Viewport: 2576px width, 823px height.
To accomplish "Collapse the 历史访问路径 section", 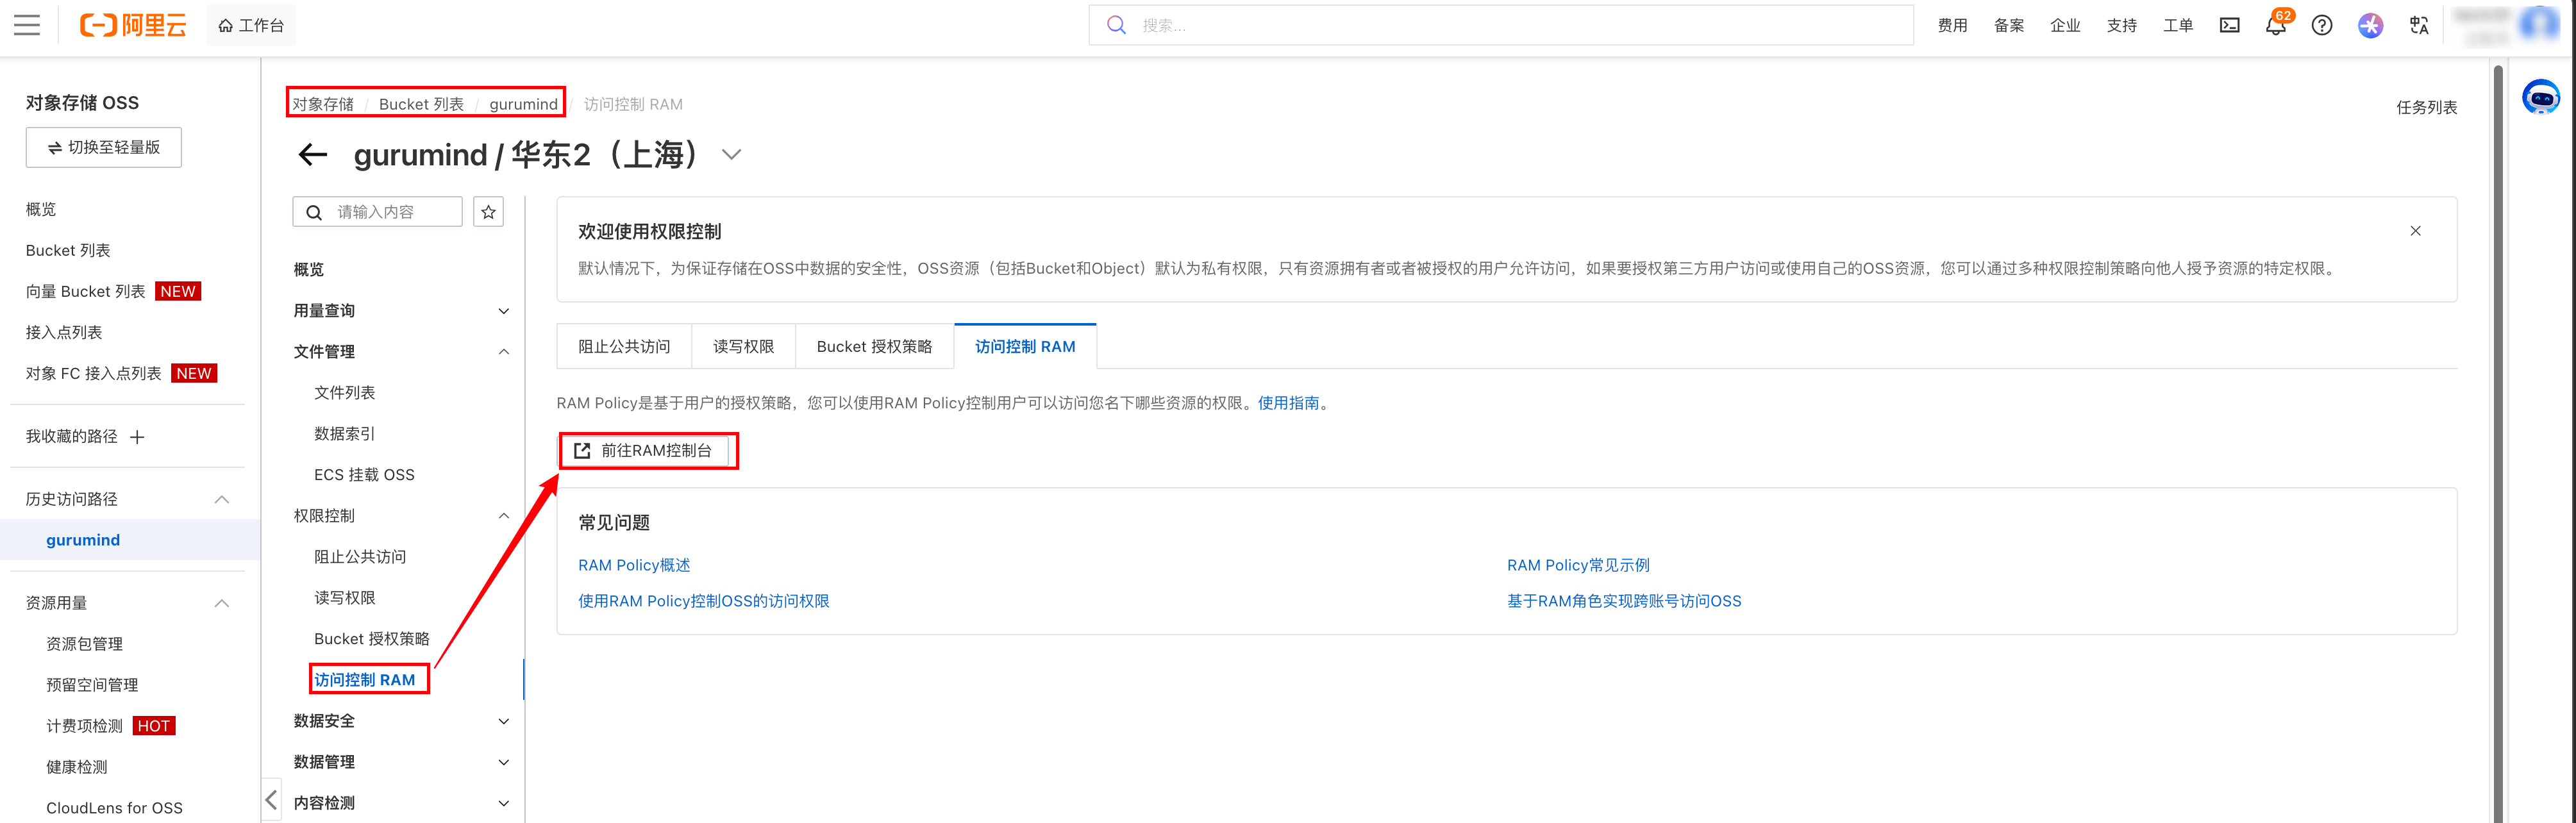I will click(222, 499).
